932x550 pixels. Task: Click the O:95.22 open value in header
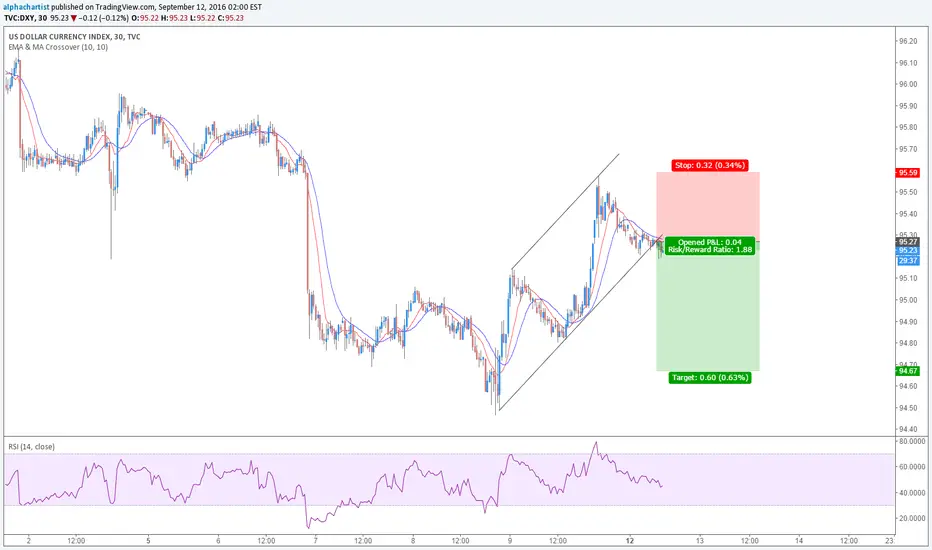click(x=146, y=18)
